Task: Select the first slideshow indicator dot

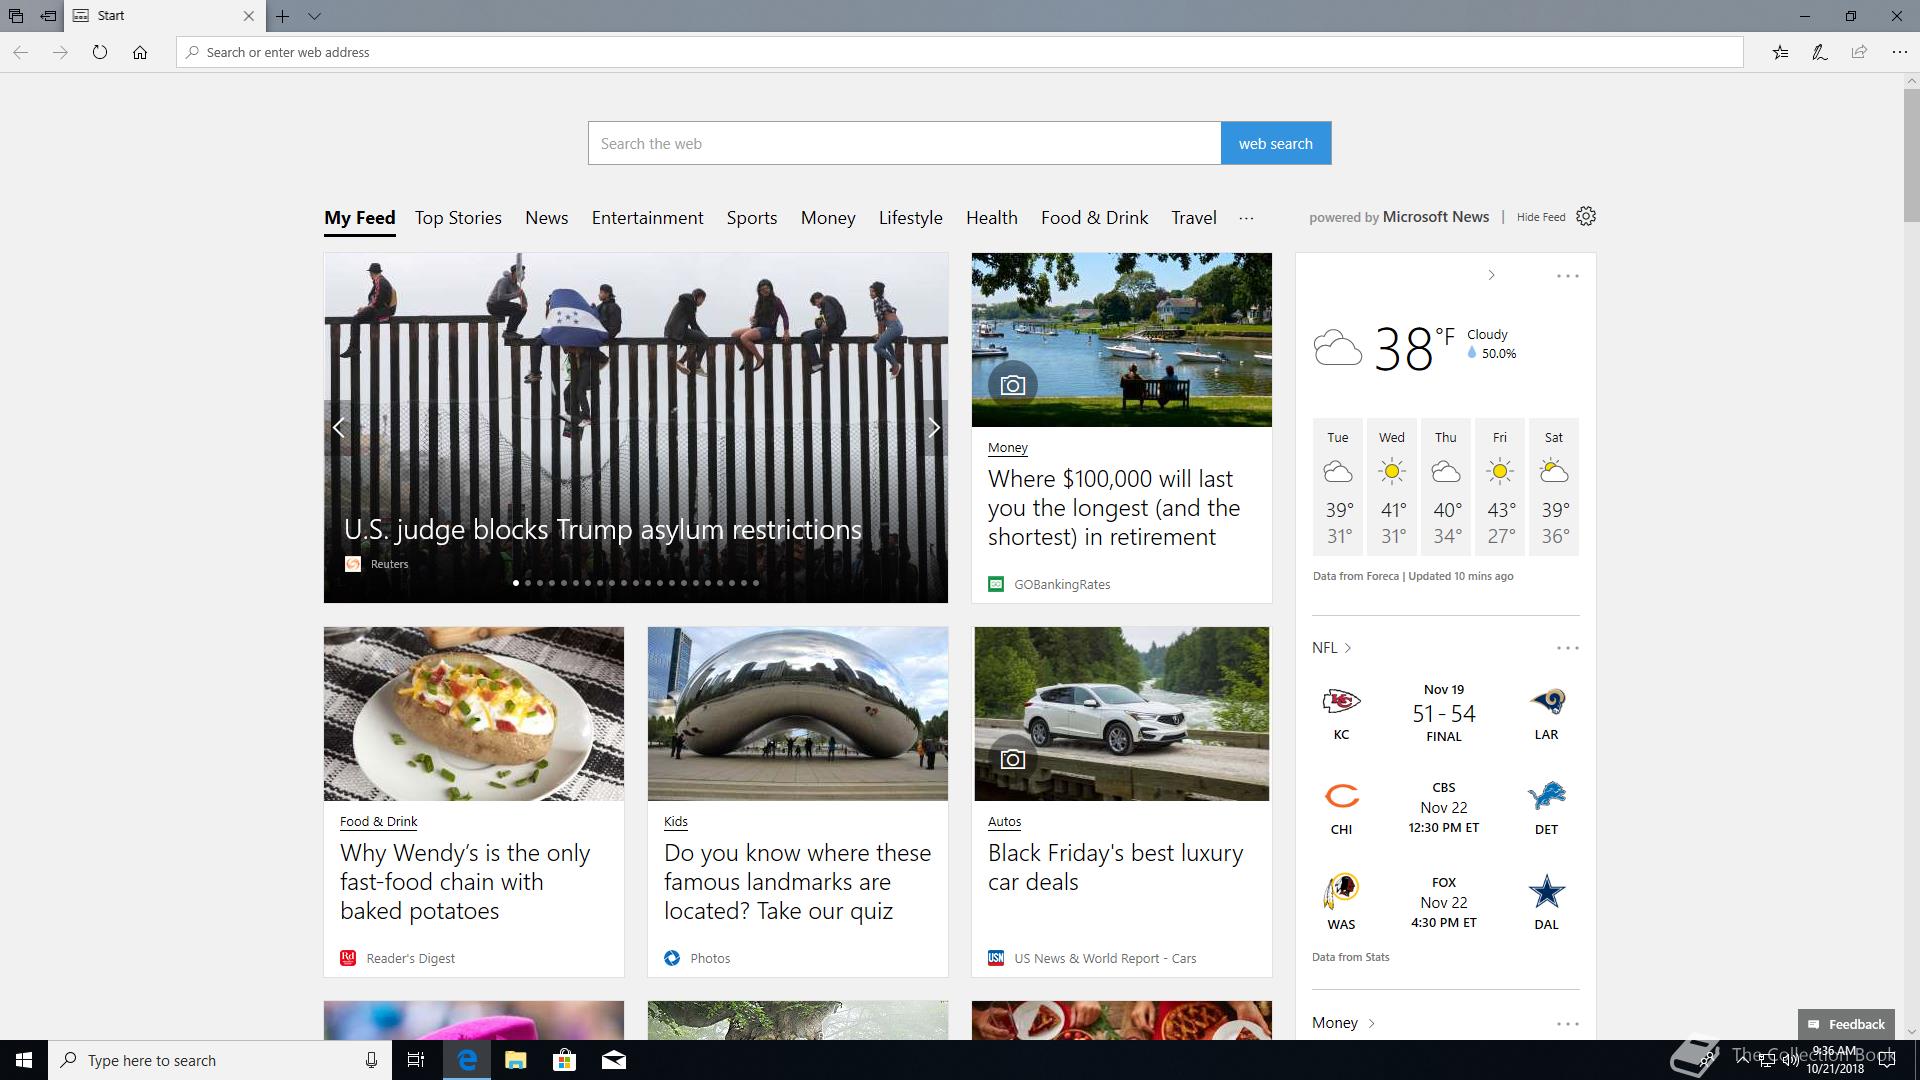Action: 516,583
